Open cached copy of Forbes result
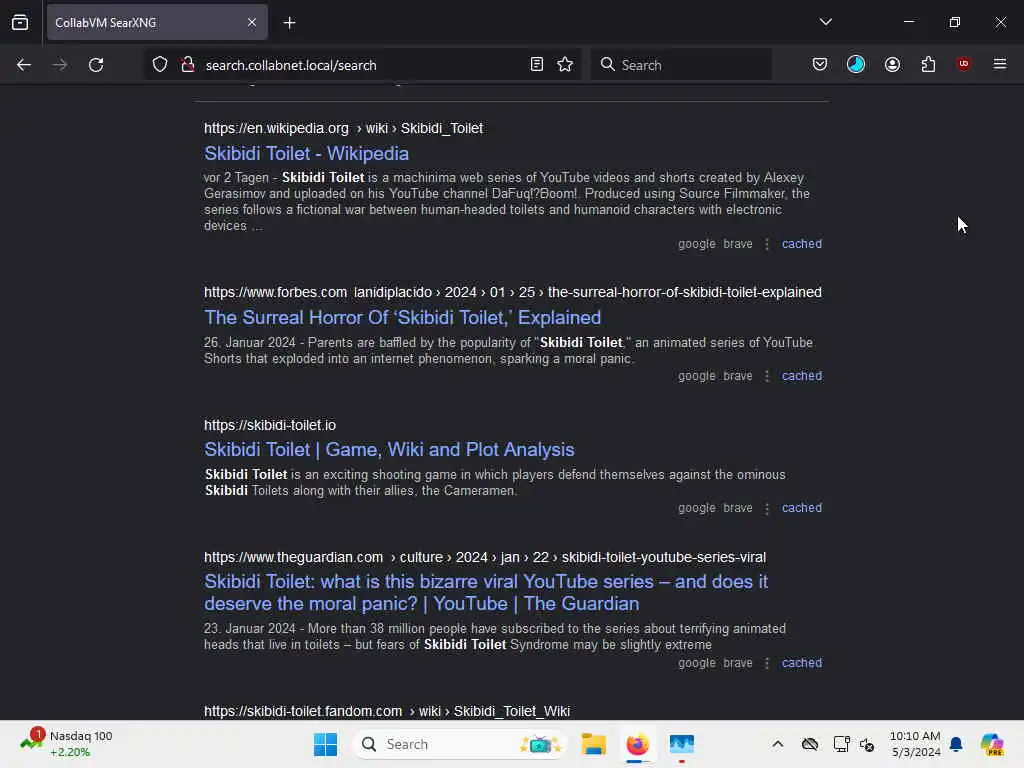This screenshot has height=768, width=1024. (802, 376)
